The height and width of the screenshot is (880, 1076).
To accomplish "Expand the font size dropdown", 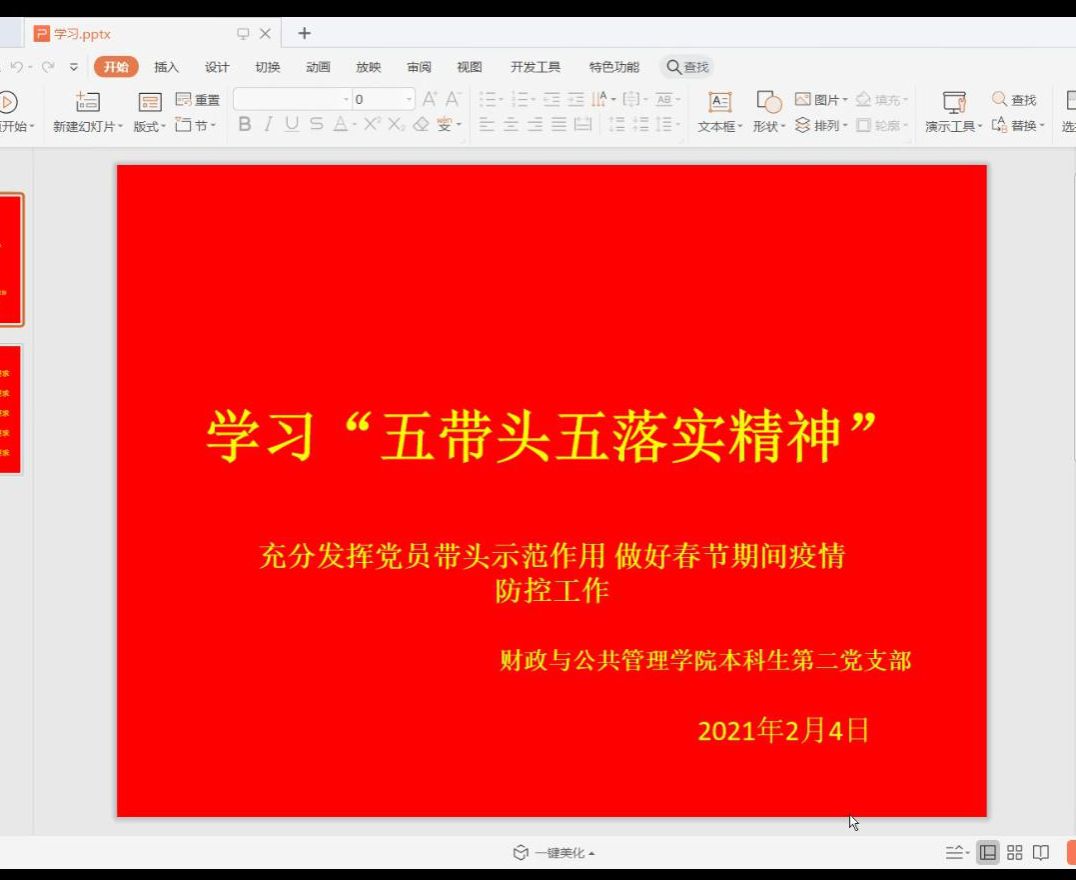I will pyautogui.click(x=409, y=99).
